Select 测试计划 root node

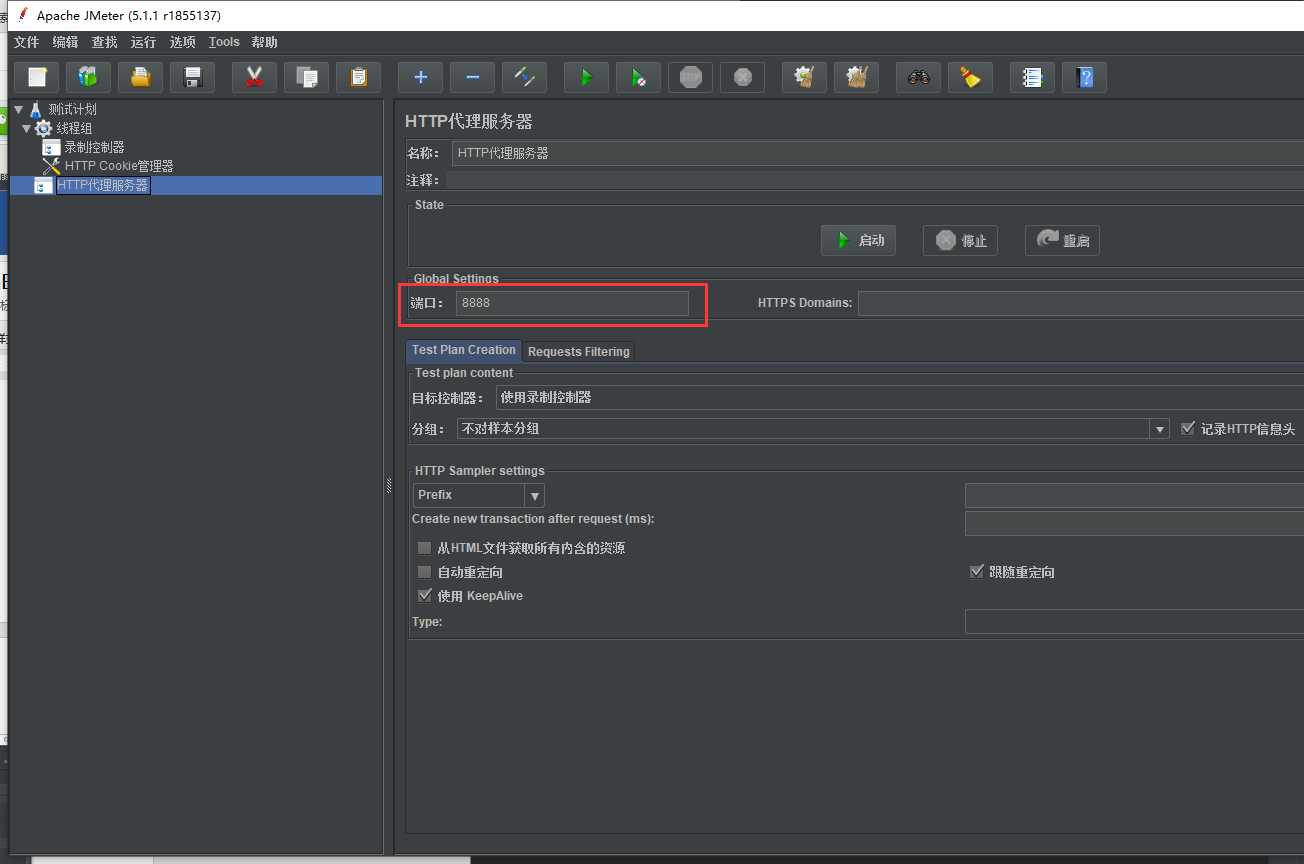pos(72,109)
